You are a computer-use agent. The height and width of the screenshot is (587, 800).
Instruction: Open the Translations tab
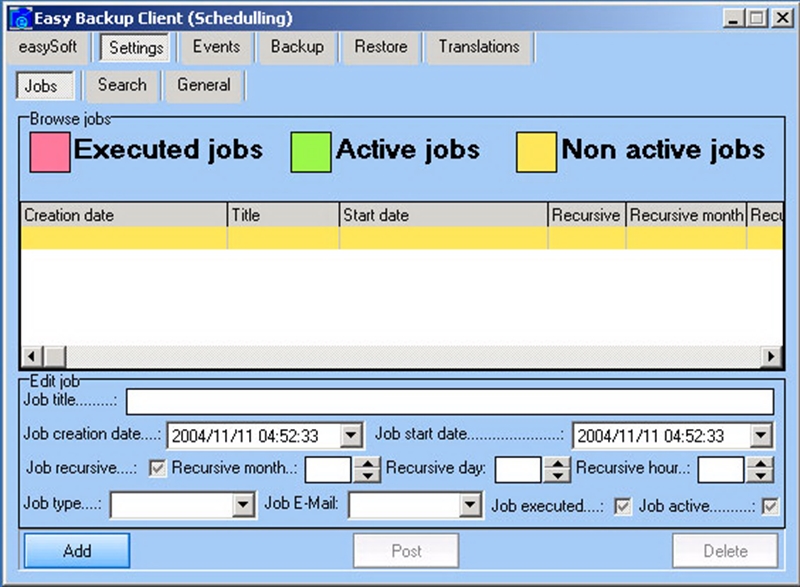(x=478, y=46)
